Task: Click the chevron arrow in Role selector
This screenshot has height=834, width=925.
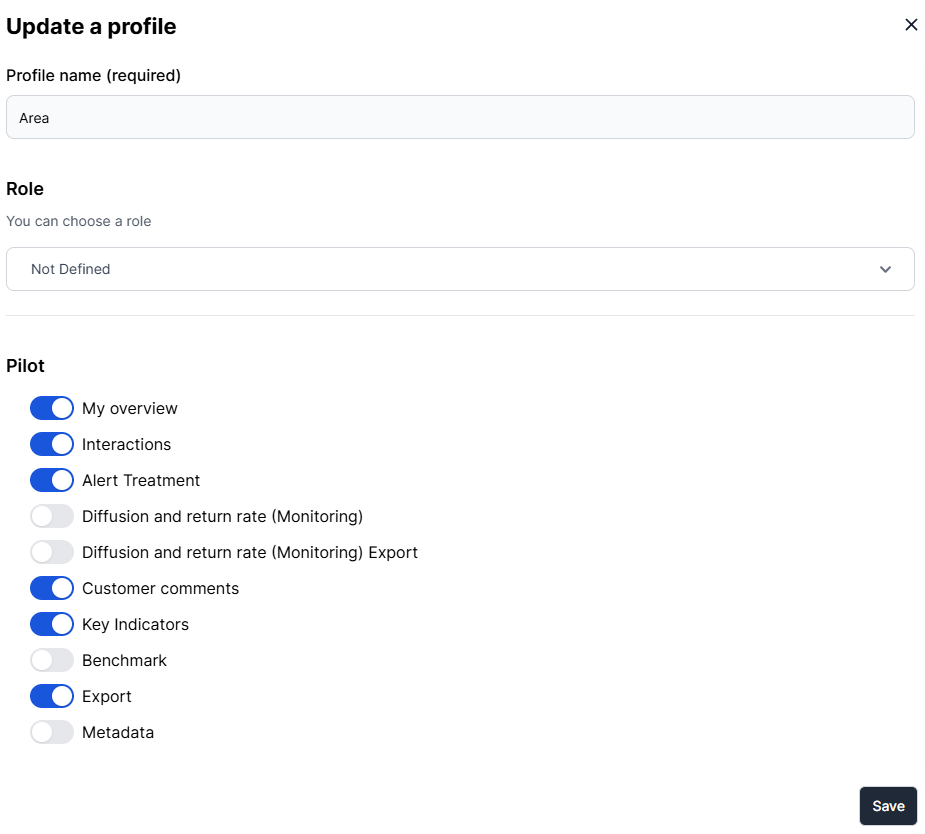Action: 885,269
